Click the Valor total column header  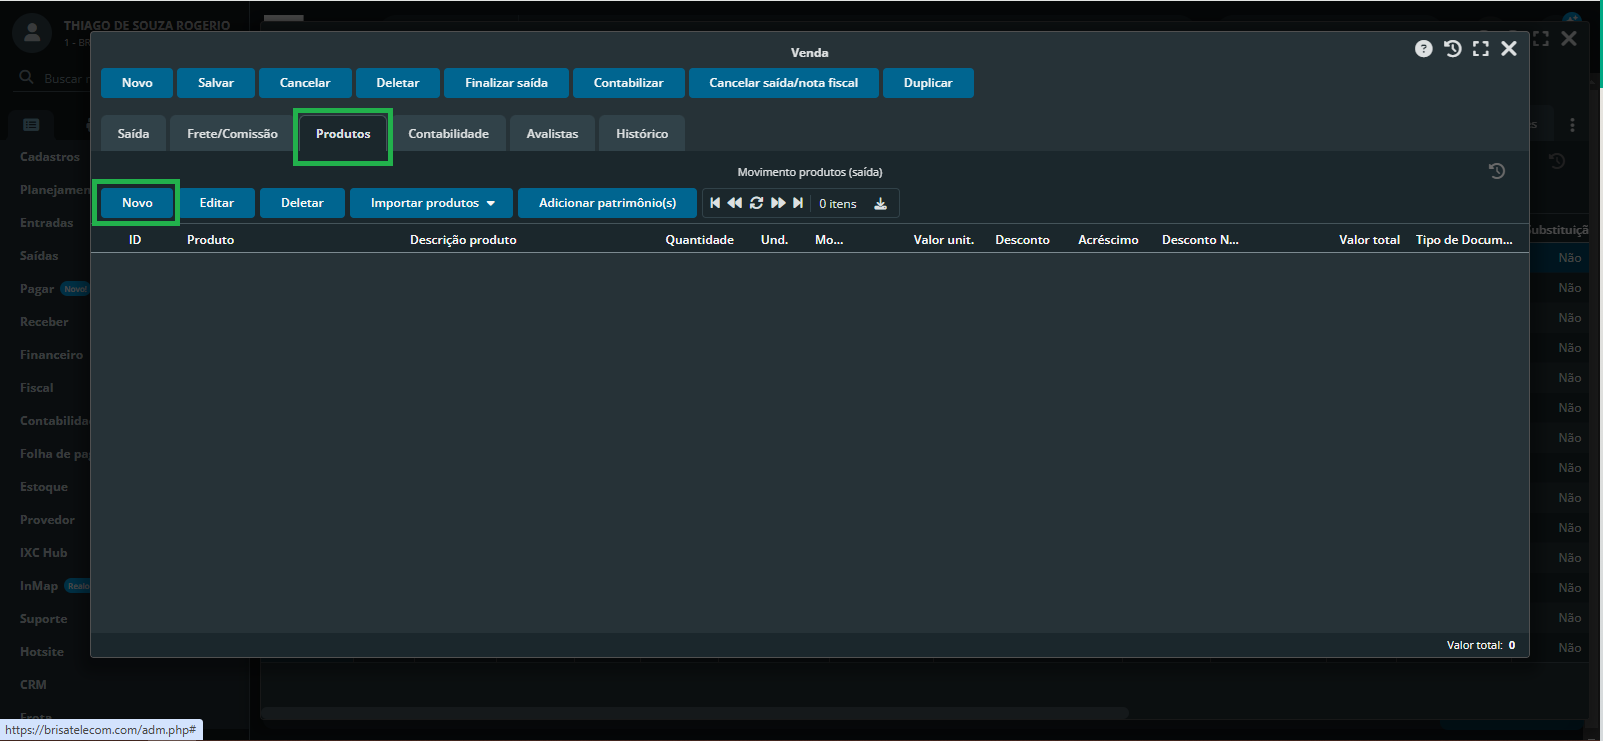click(1369, 240)
